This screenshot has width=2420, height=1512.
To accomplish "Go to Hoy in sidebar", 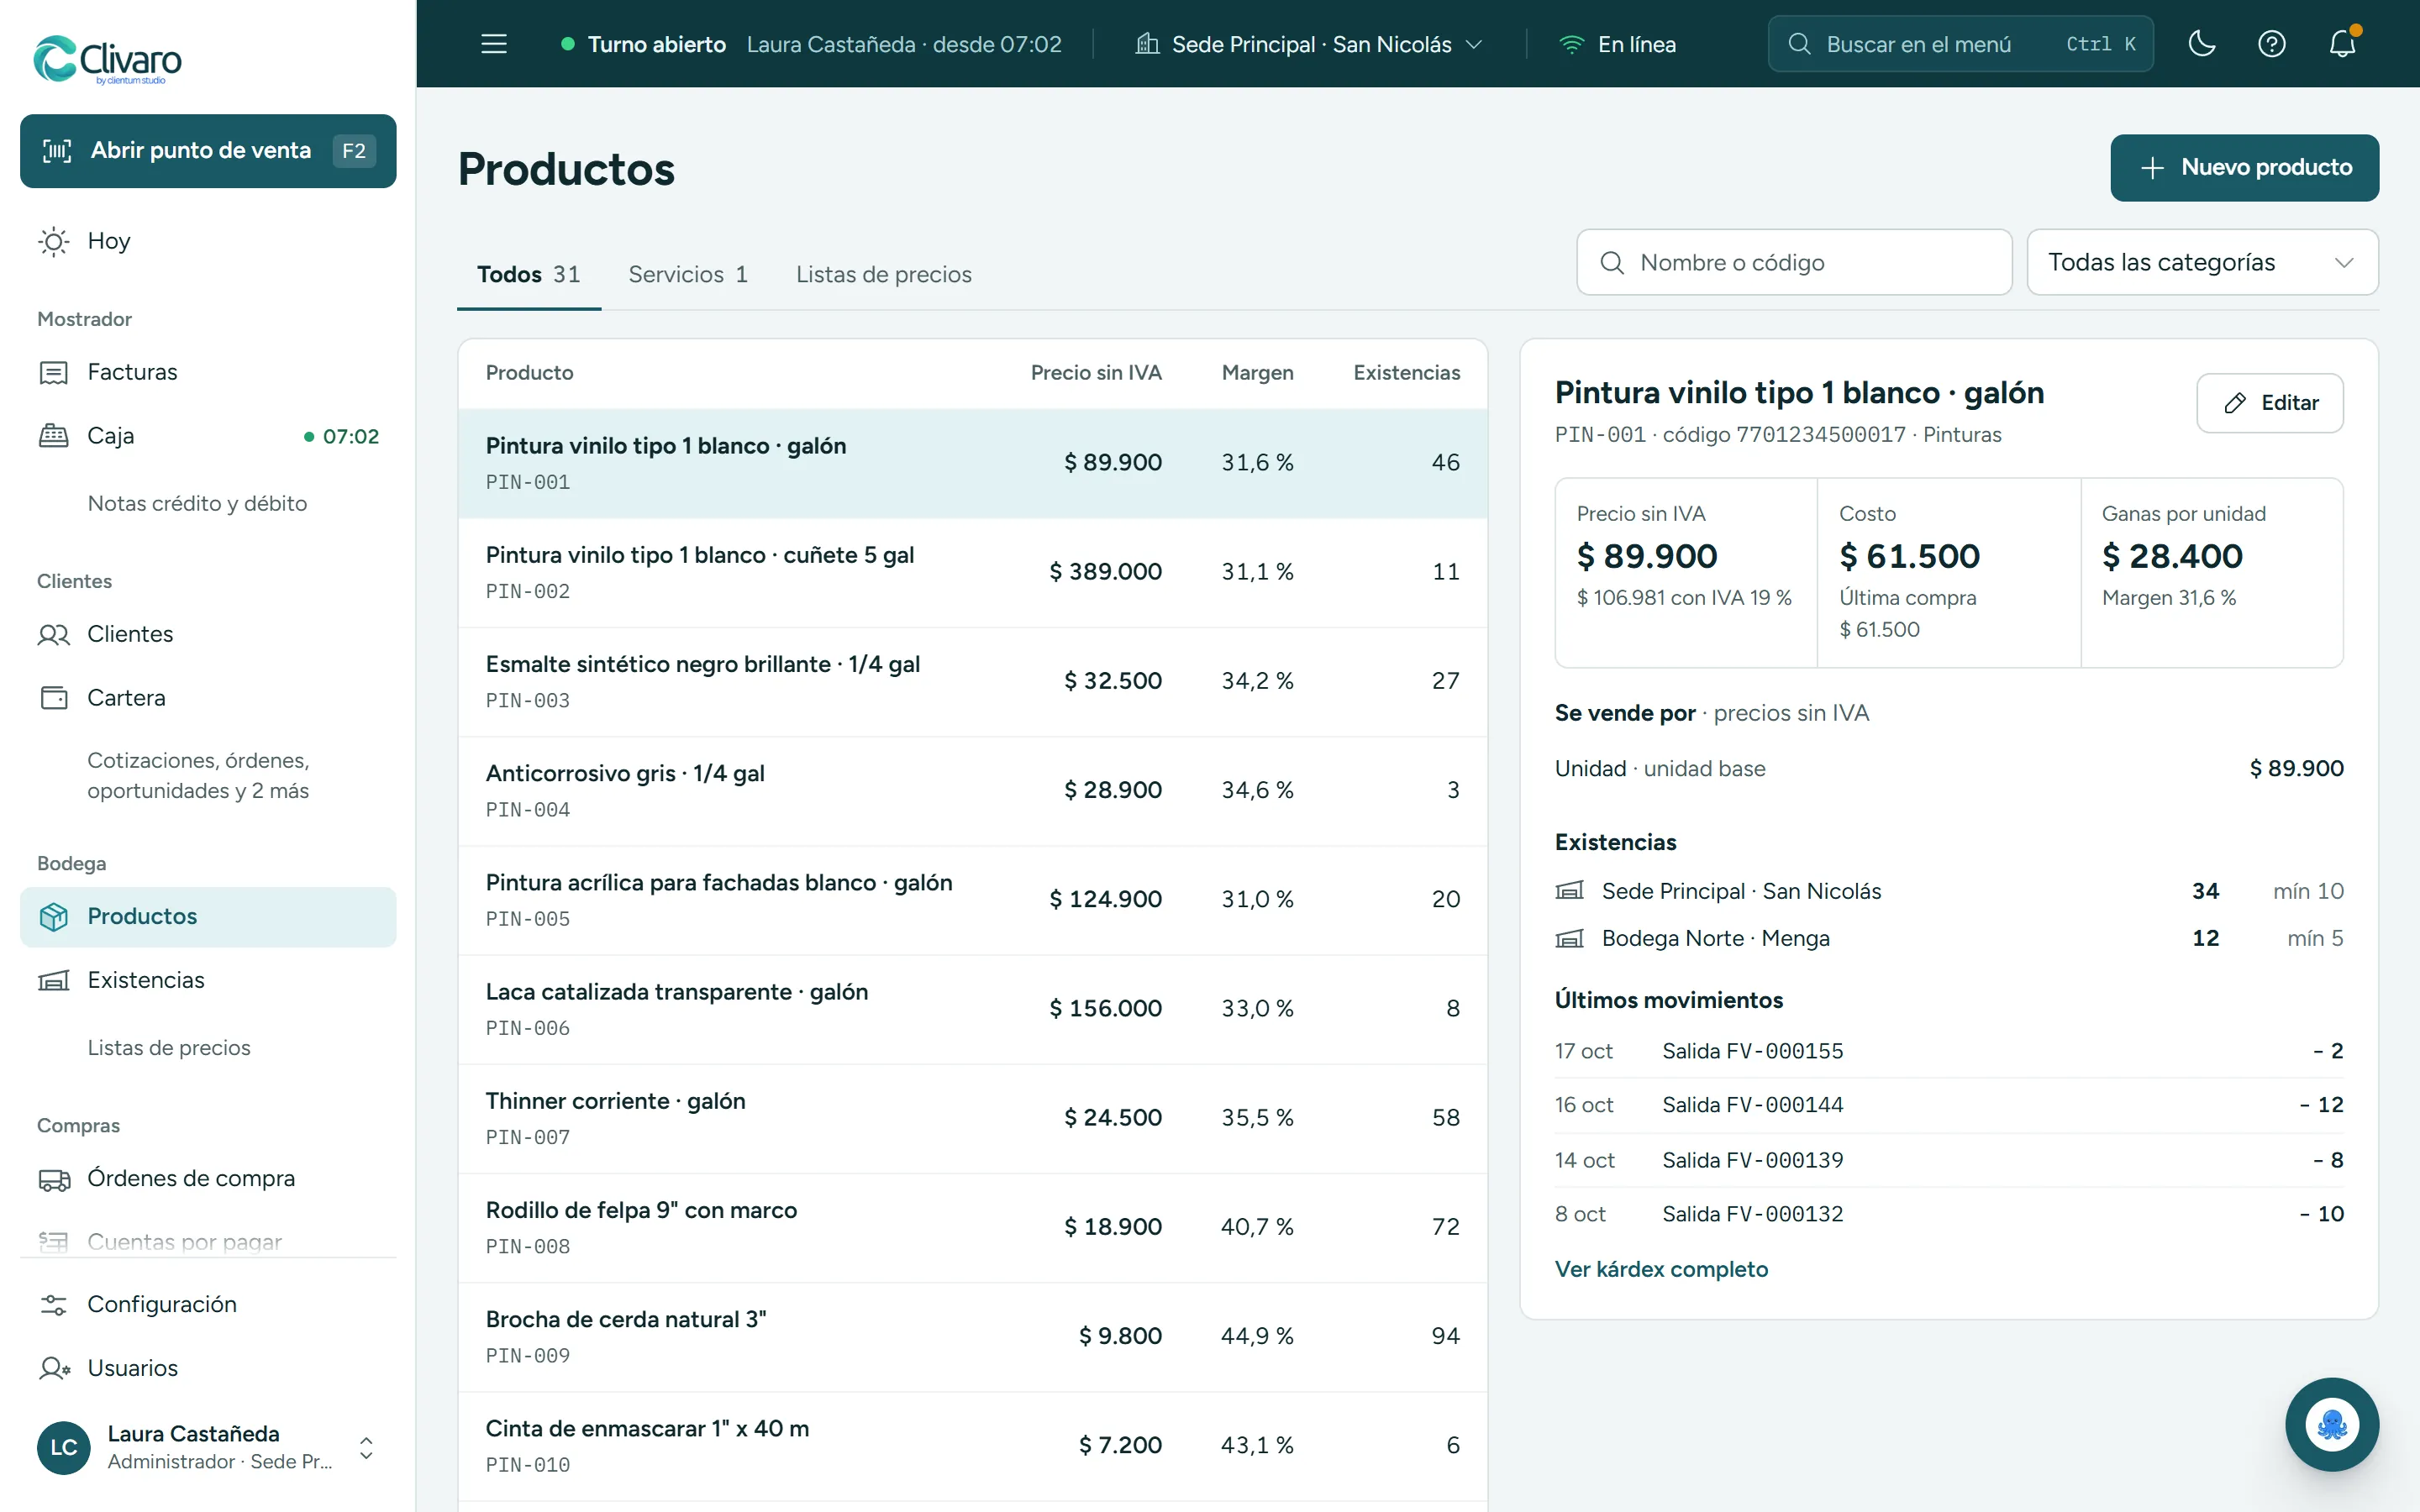I will (208, 241).
